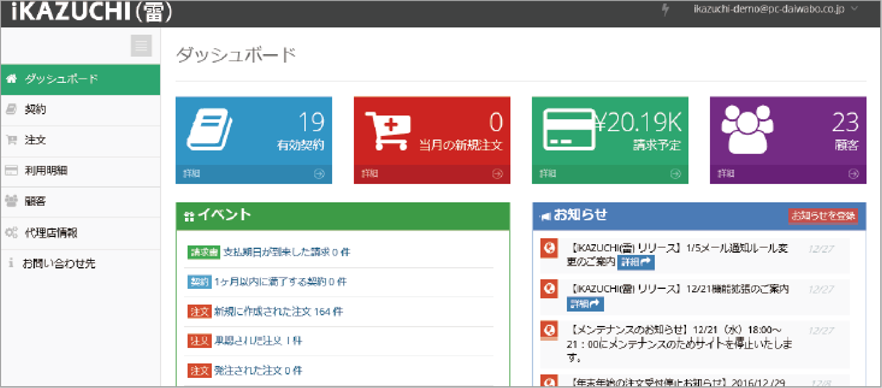The width and height of the screenshot is (882, 388).
Task: Click the blue 契約 tag in events
Action: point(199,282)
